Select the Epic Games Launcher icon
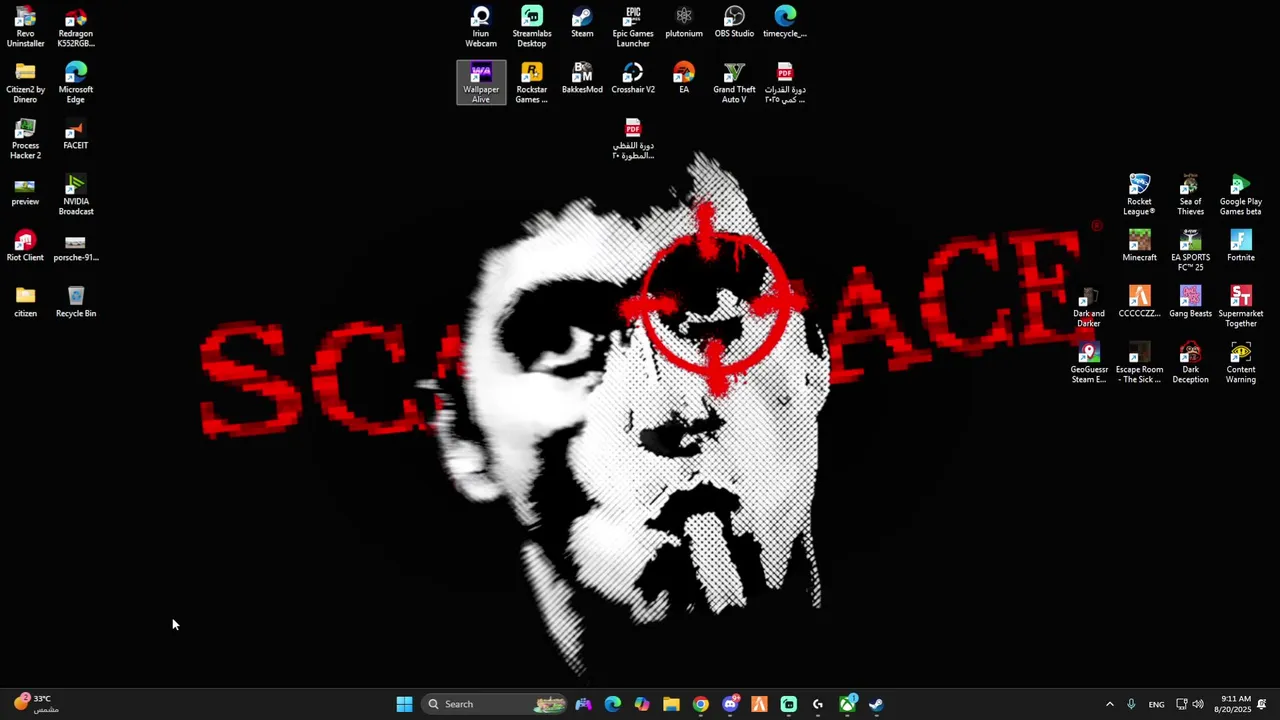This screenshot has height=720, width=1280. point(633,27)
